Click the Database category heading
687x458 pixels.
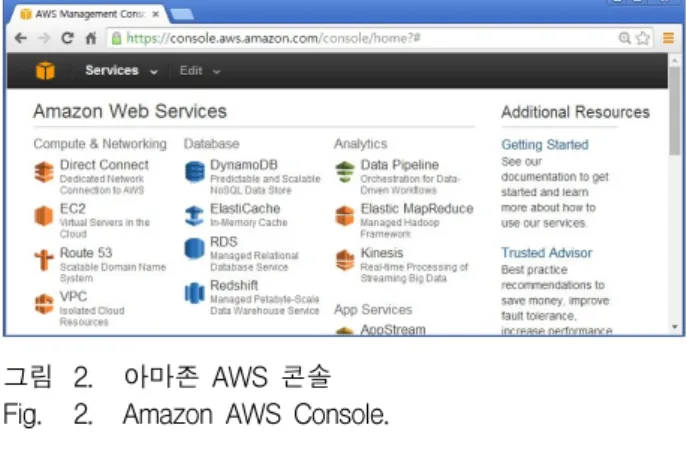[211, 144]
